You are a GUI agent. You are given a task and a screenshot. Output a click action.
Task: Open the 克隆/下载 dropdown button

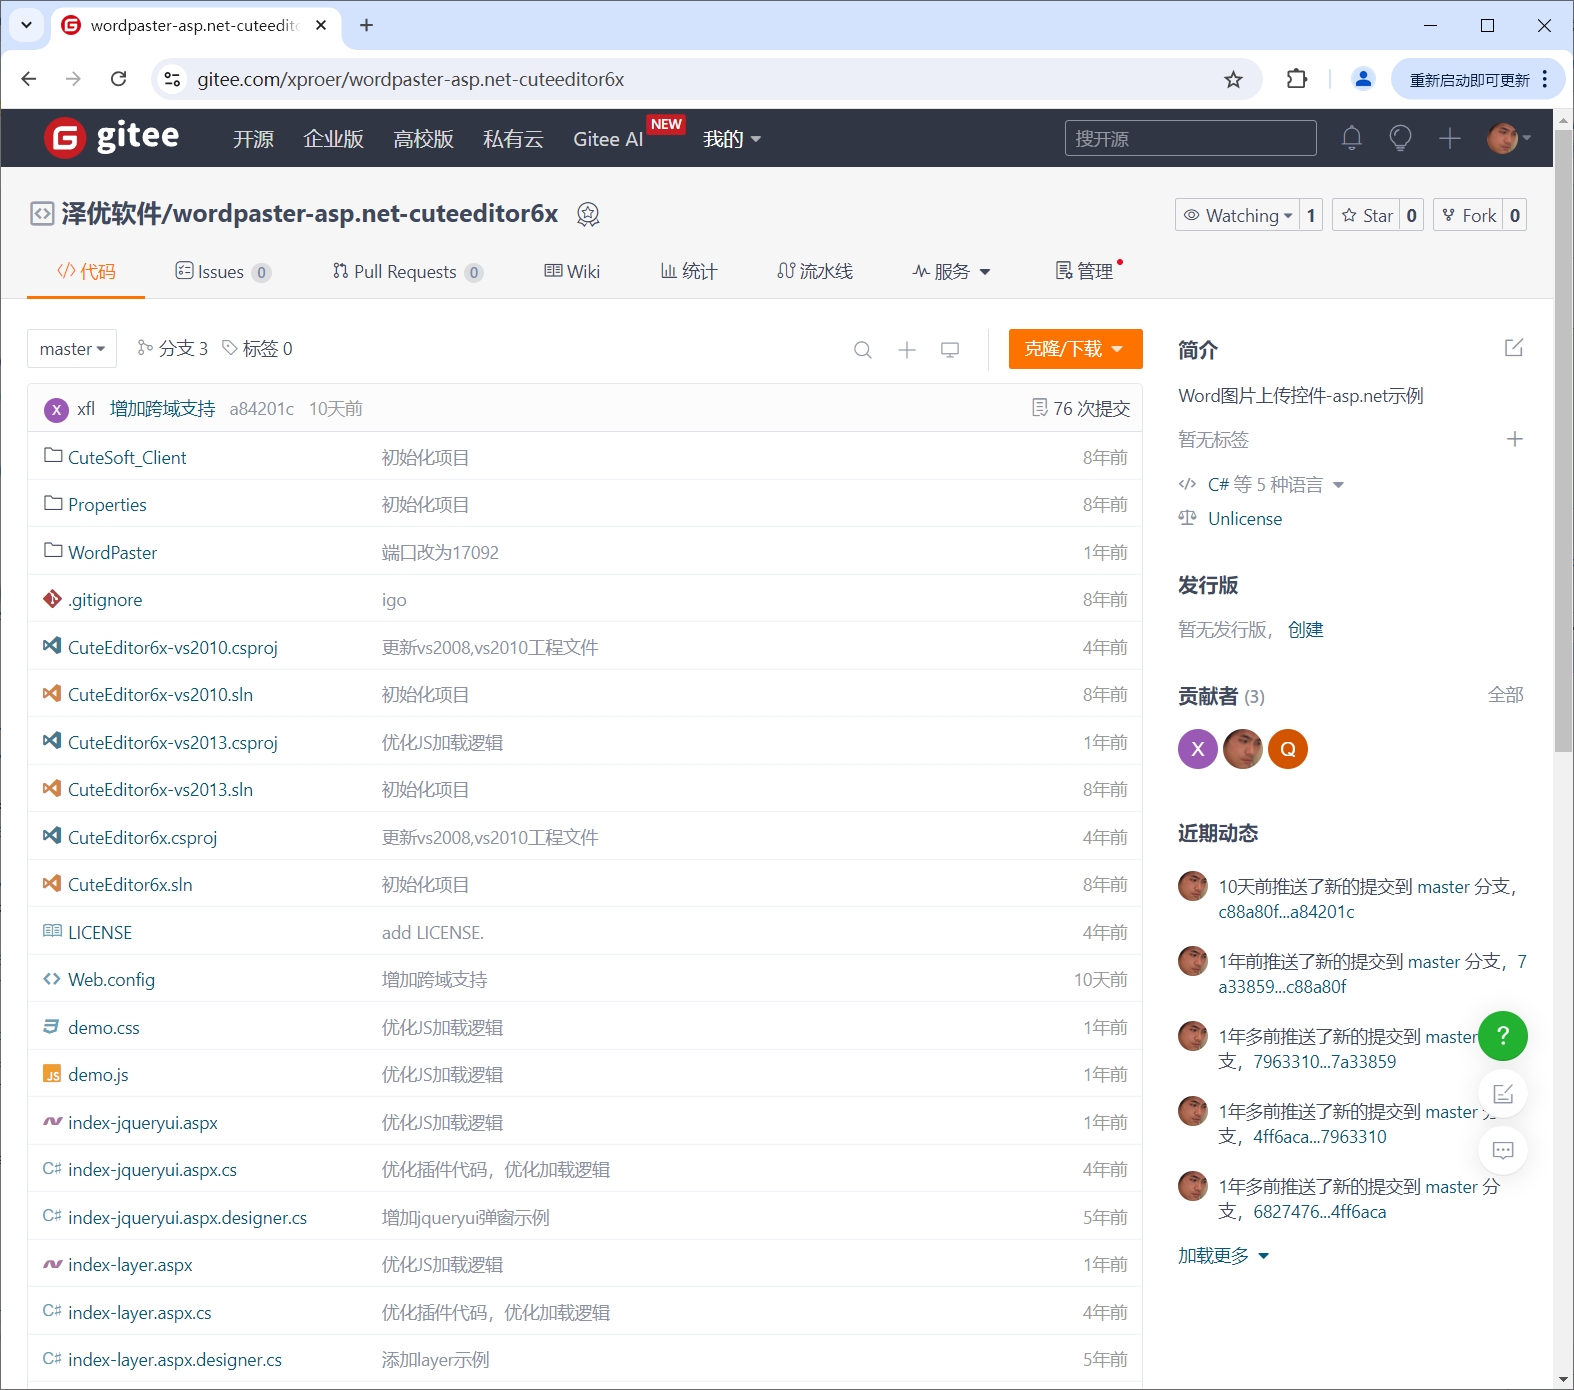coord(1074,349)
